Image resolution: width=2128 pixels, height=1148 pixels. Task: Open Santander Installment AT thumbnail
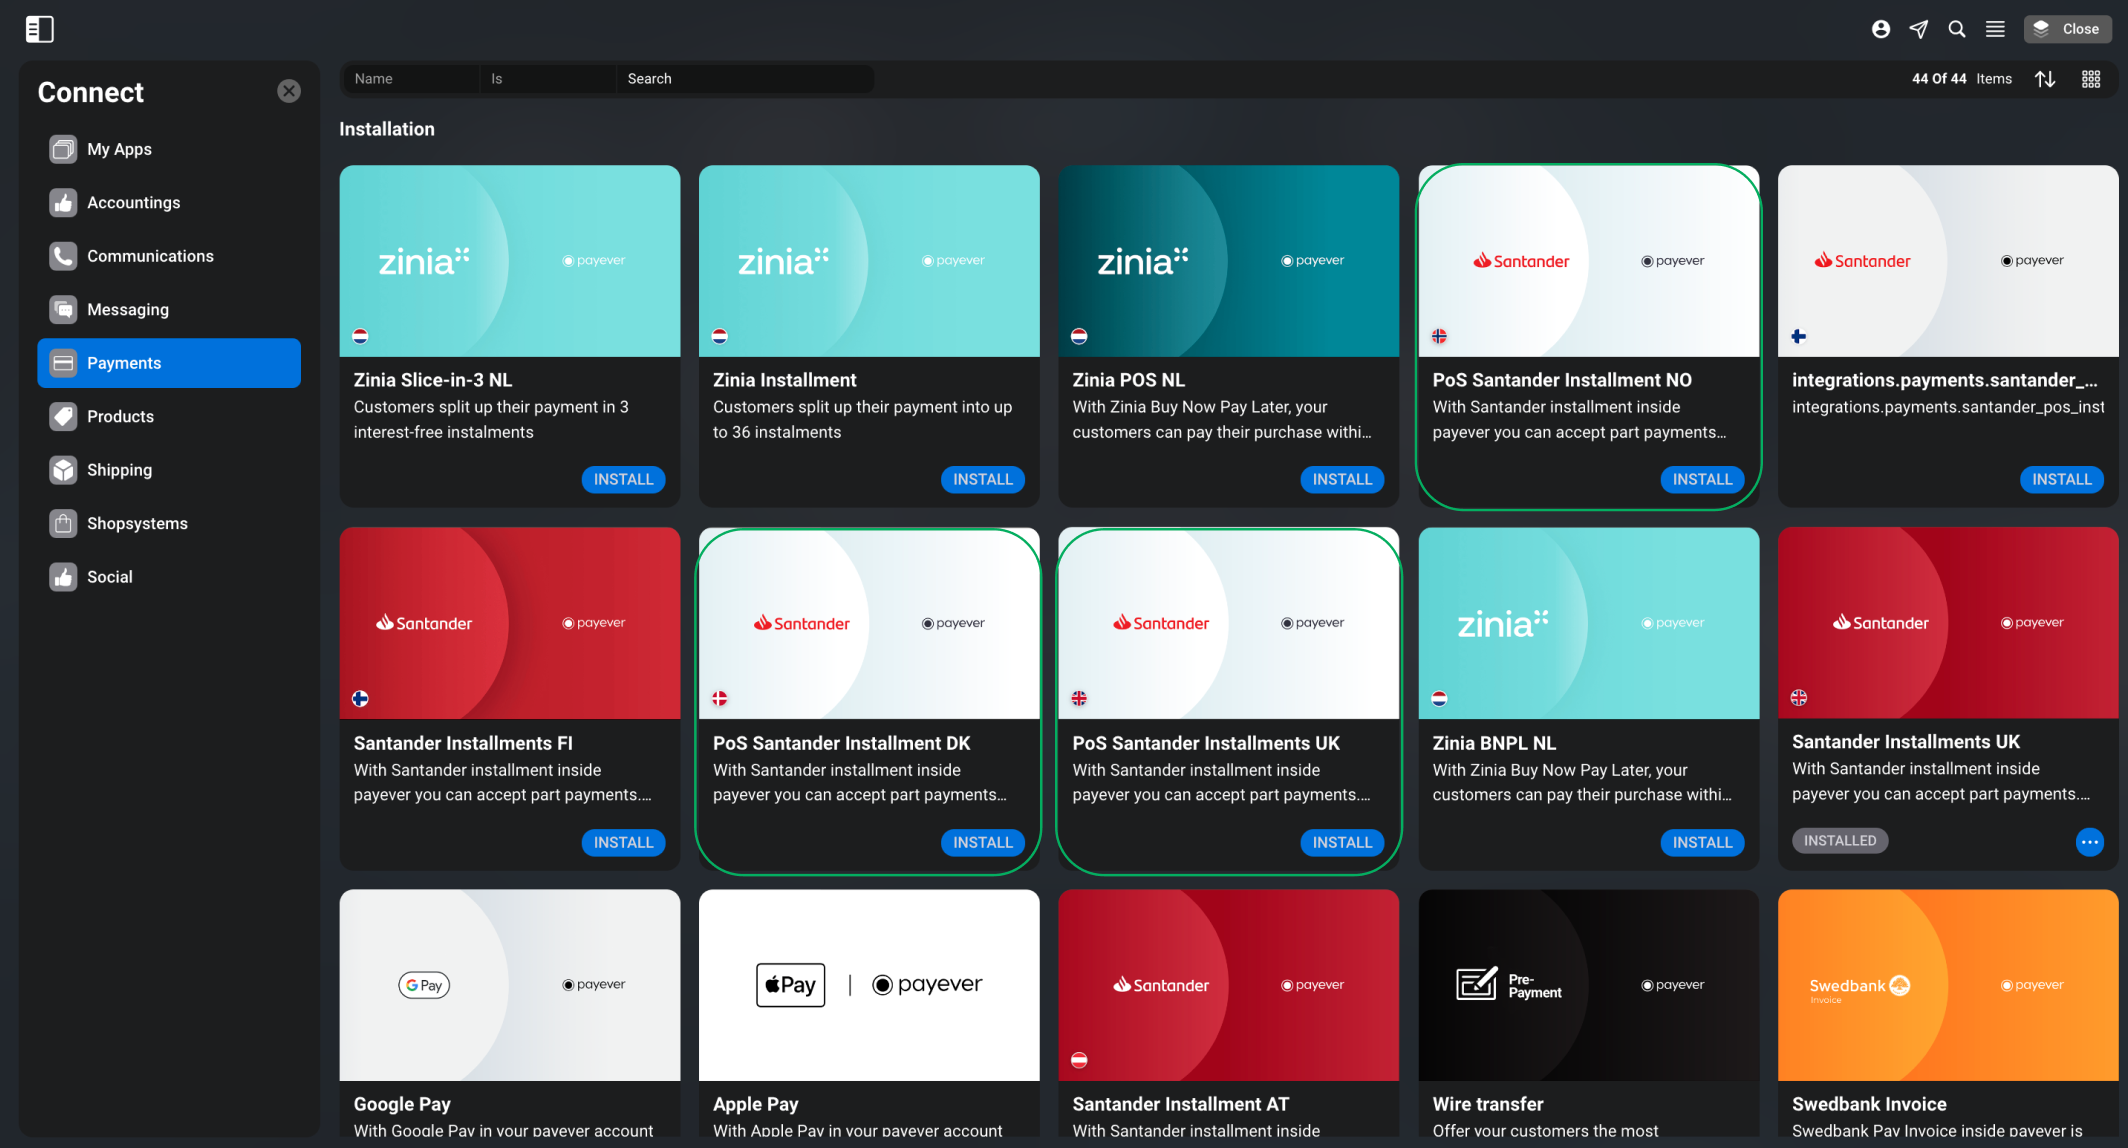click(x=1228, y=985)
